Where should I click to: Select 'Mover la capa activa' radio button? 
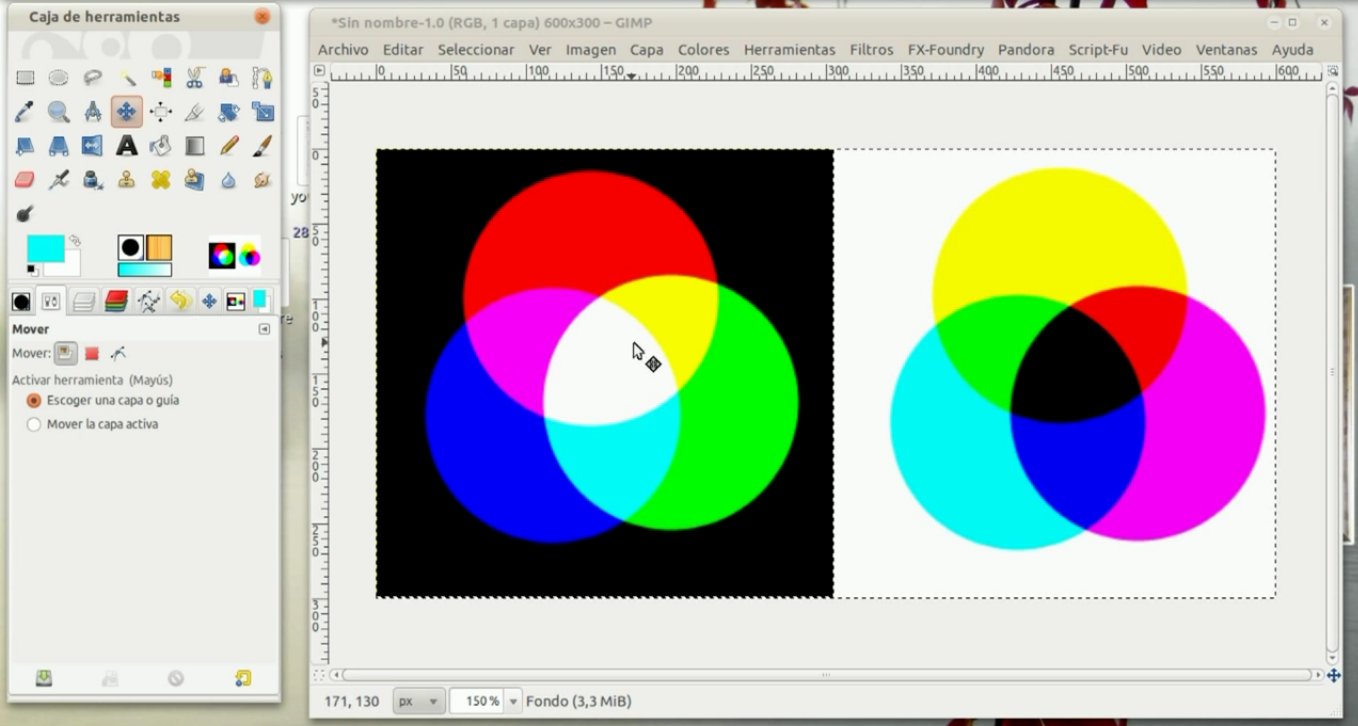34,424
